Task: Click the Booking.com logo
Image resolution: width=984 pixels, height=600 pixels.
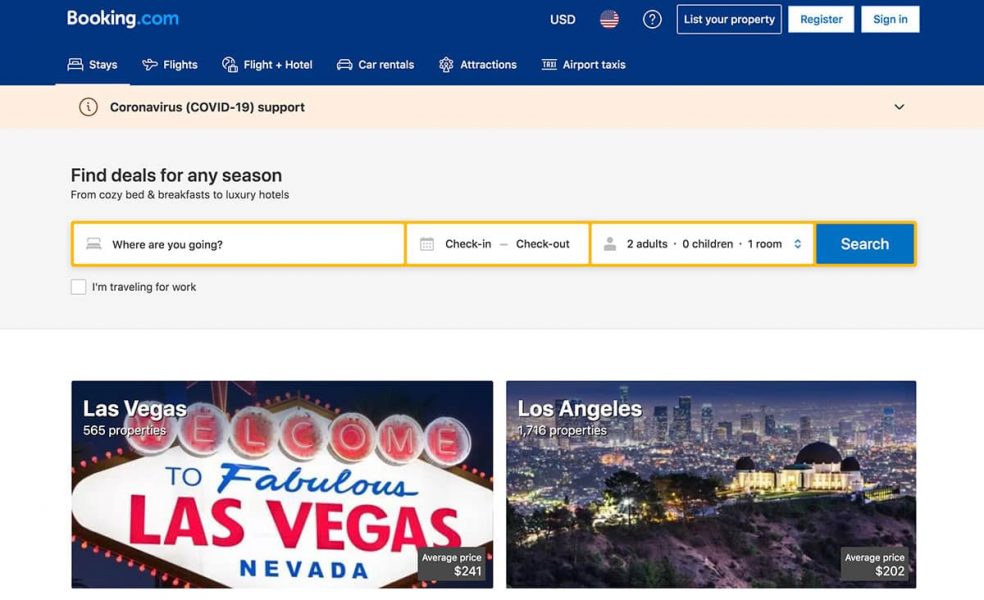Action: (123, 19)
